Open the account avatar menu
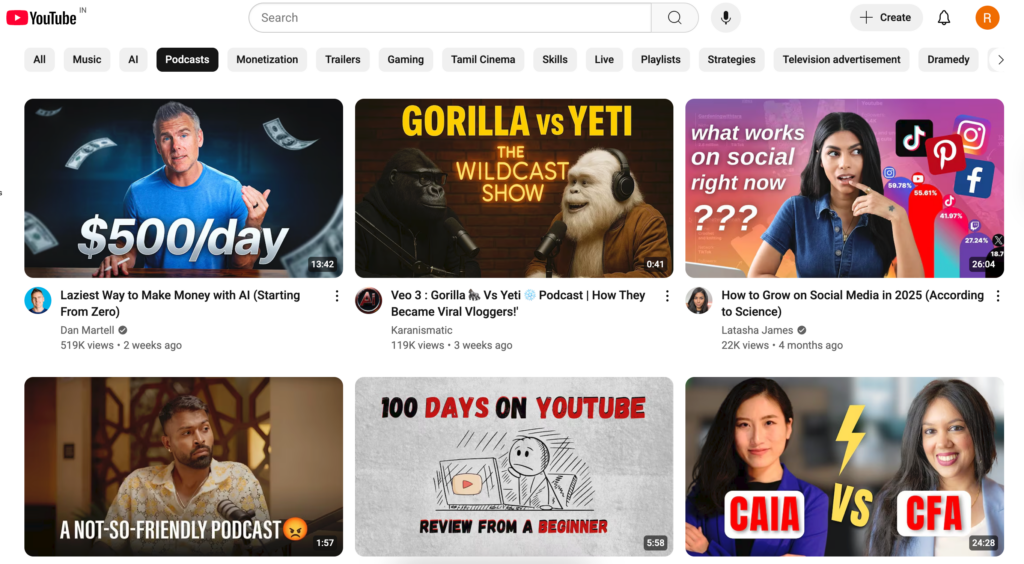Screen dimensions: 1024x564 987,18
